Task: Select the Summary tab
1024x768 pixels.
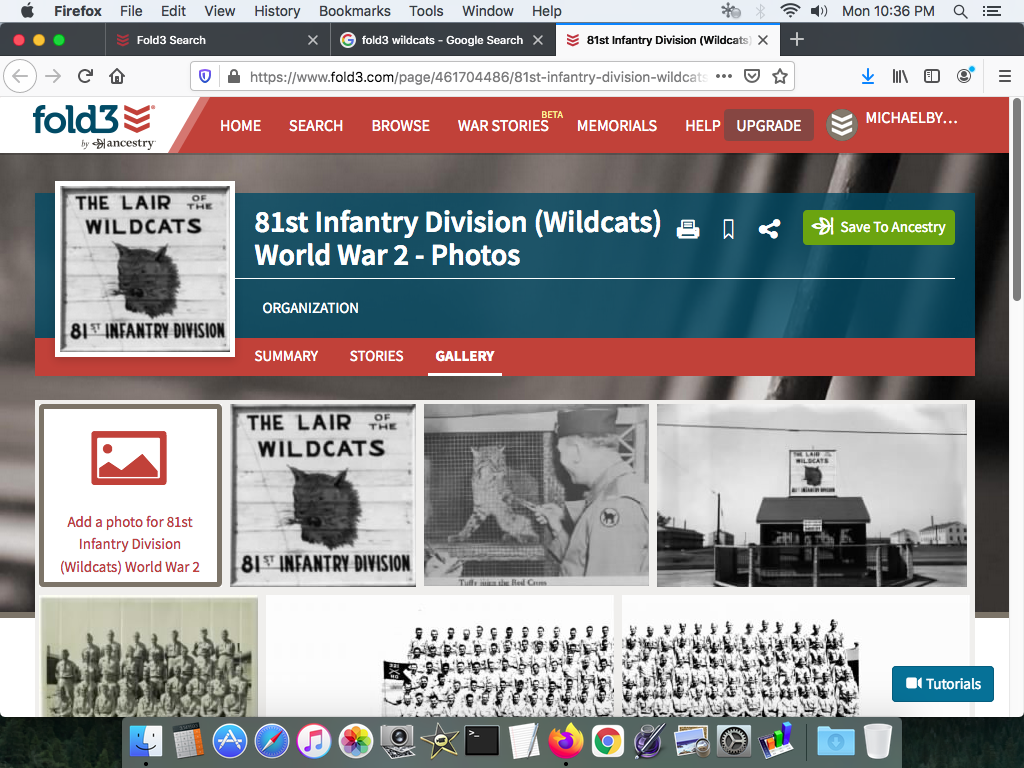Action: coord(286,356)
